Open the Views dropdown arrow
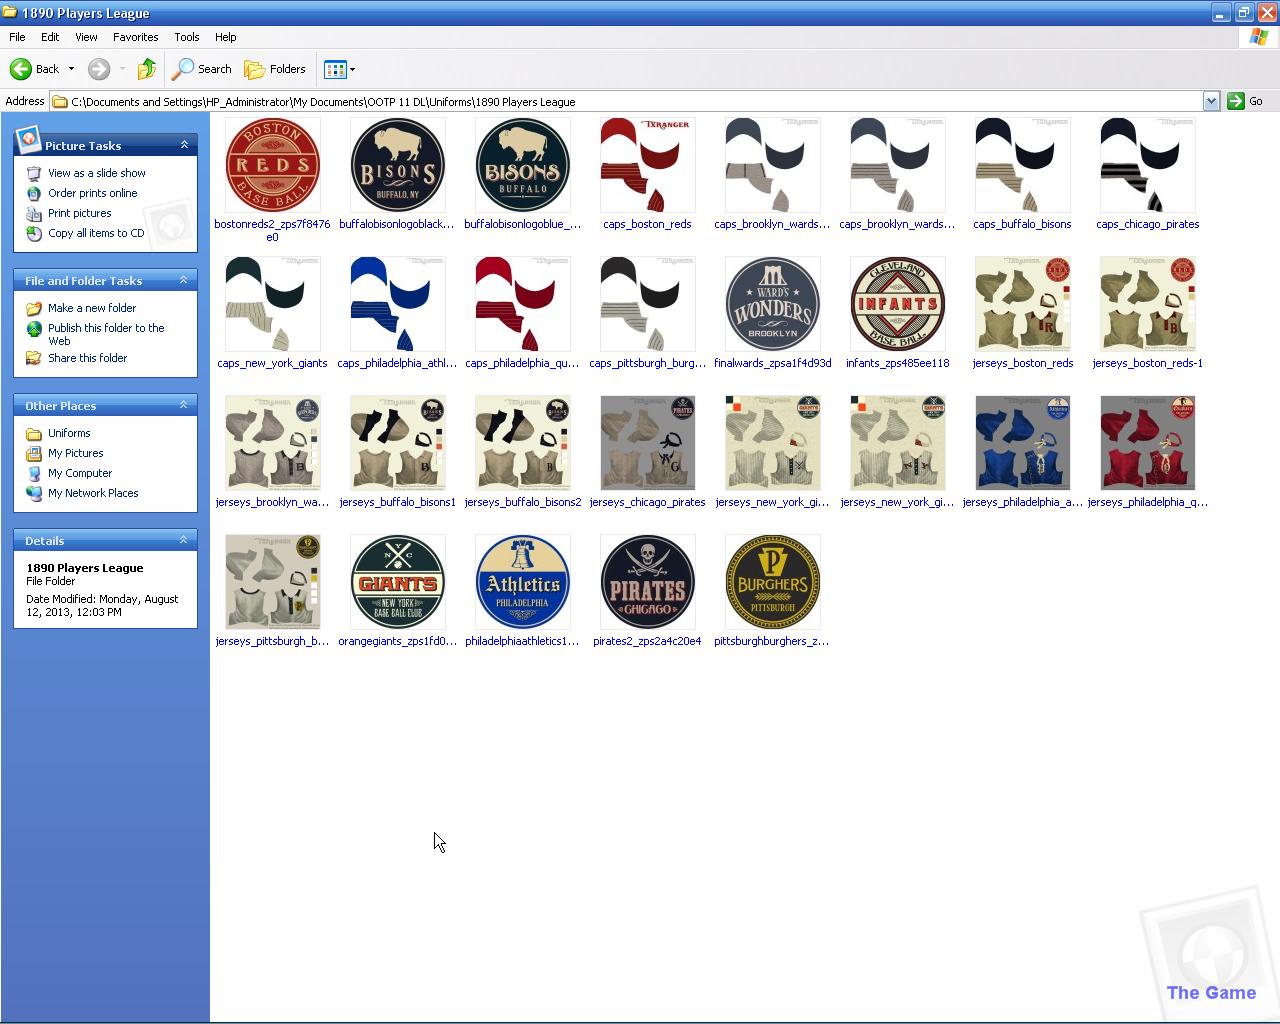This screenshot has width=1280, height=1024. pos(352,69)
